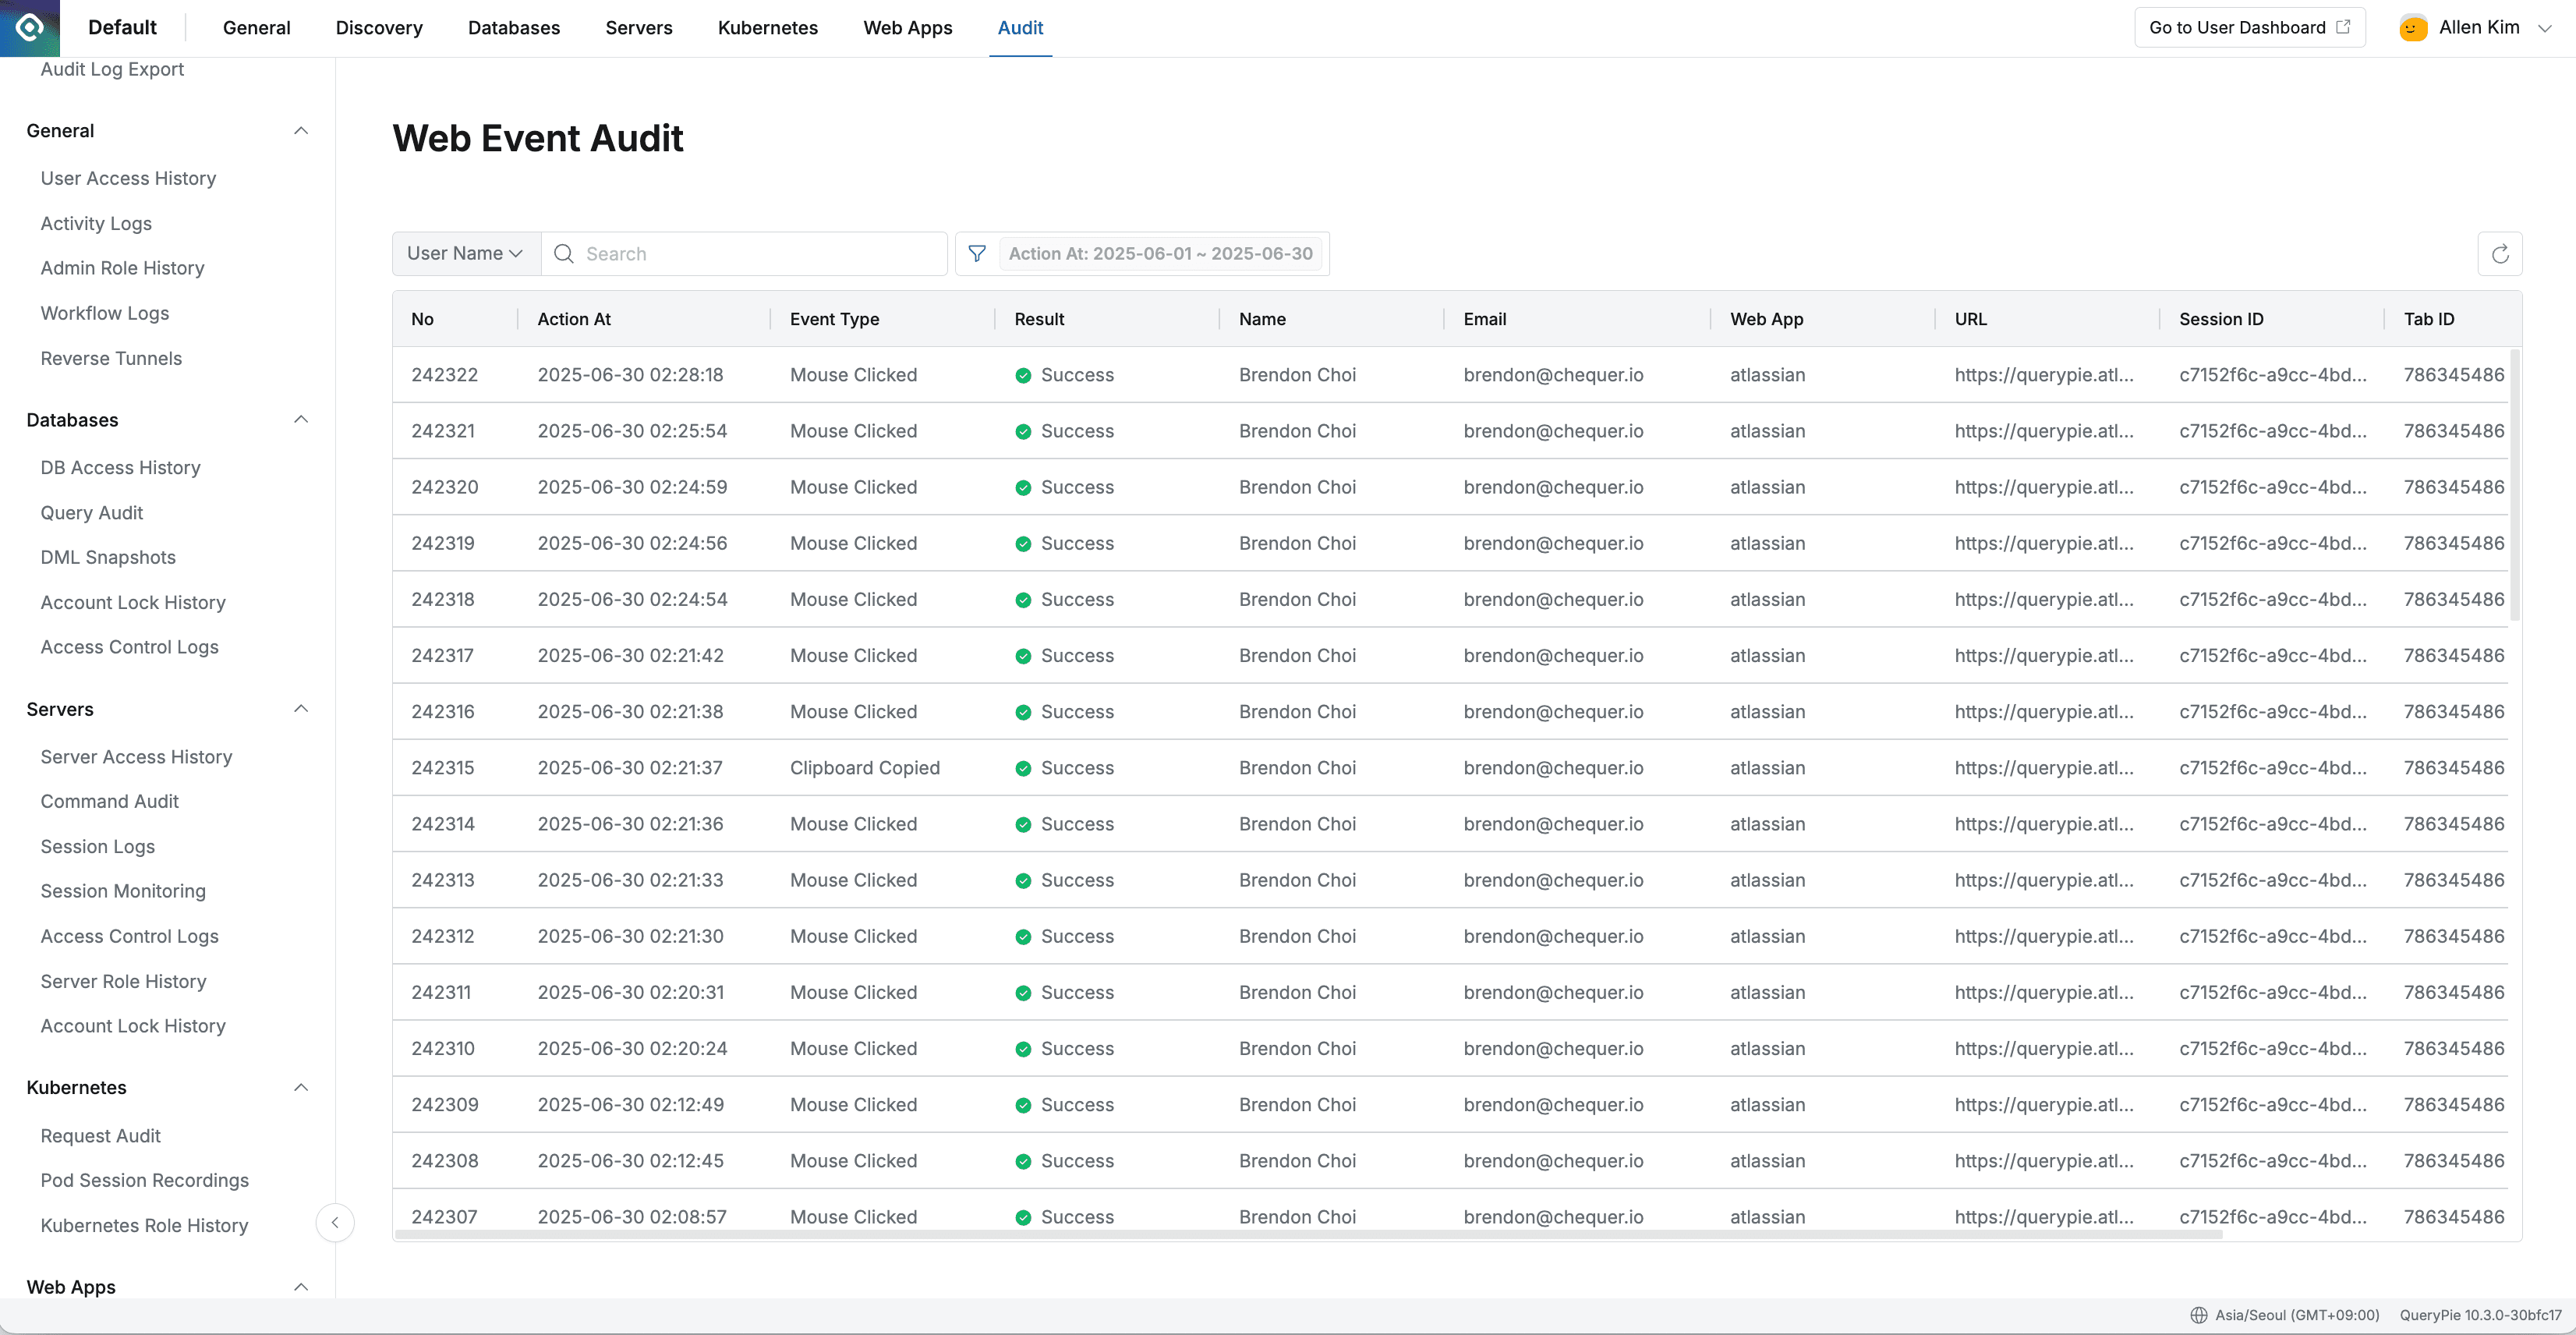
Task: Switch to the Discovery tab
Action: pyautogui.click(x=378, y=27)
